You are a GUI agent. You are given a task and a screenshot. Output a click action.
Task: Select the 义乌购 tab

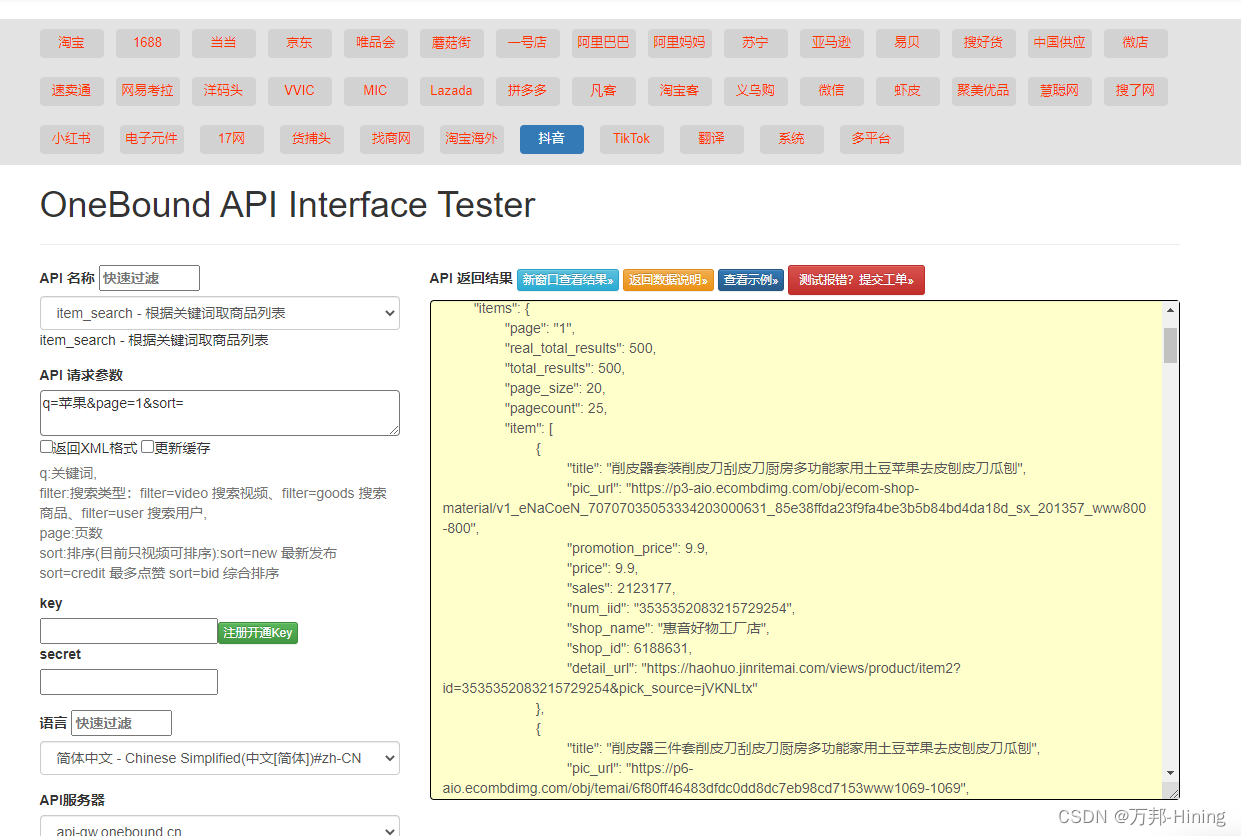(755, 91)
